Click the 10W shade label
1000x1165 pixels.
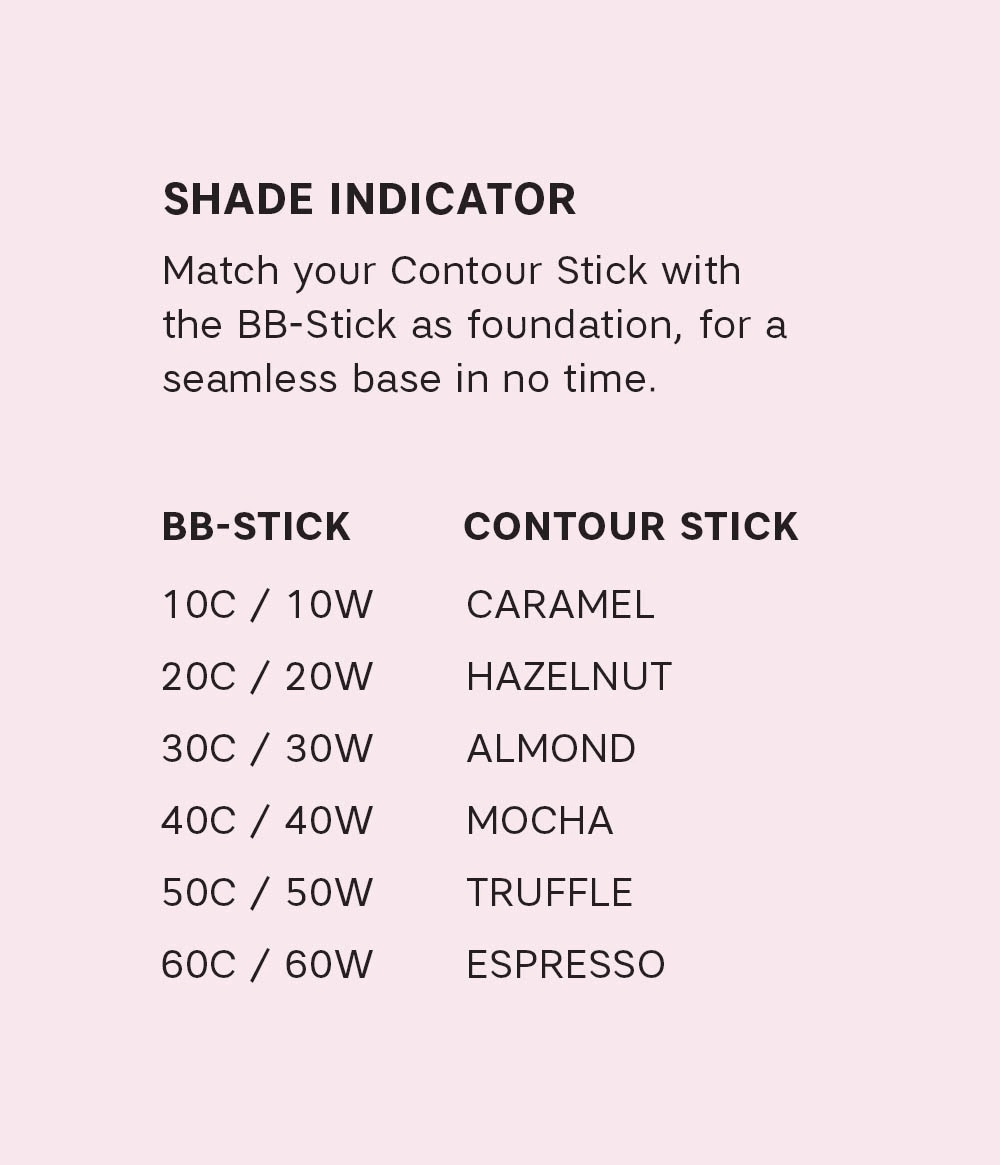(x=329, y=605)
